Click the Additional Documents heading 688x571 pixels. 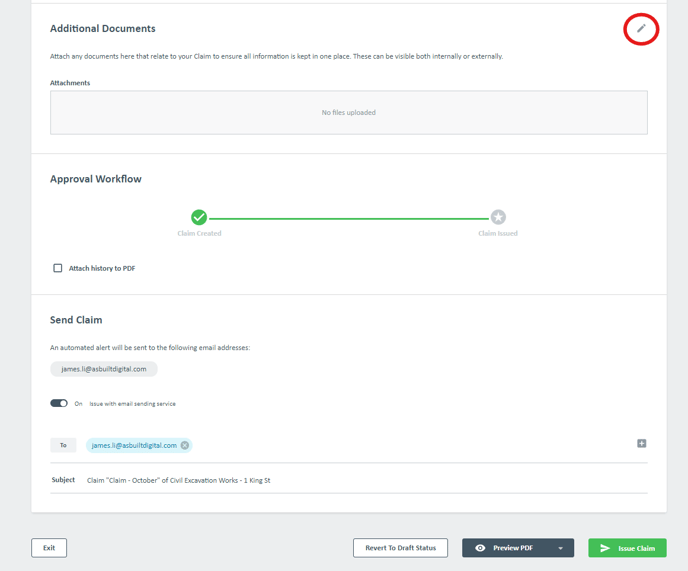tap(103, 29)
